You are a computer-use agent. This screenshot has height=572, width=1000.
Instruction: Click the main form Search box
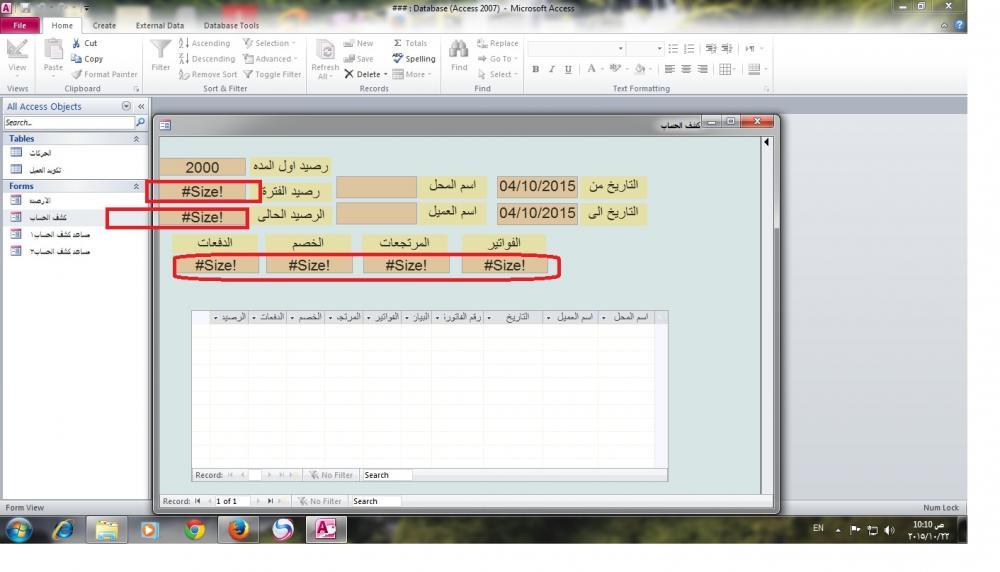click(376, 501)
